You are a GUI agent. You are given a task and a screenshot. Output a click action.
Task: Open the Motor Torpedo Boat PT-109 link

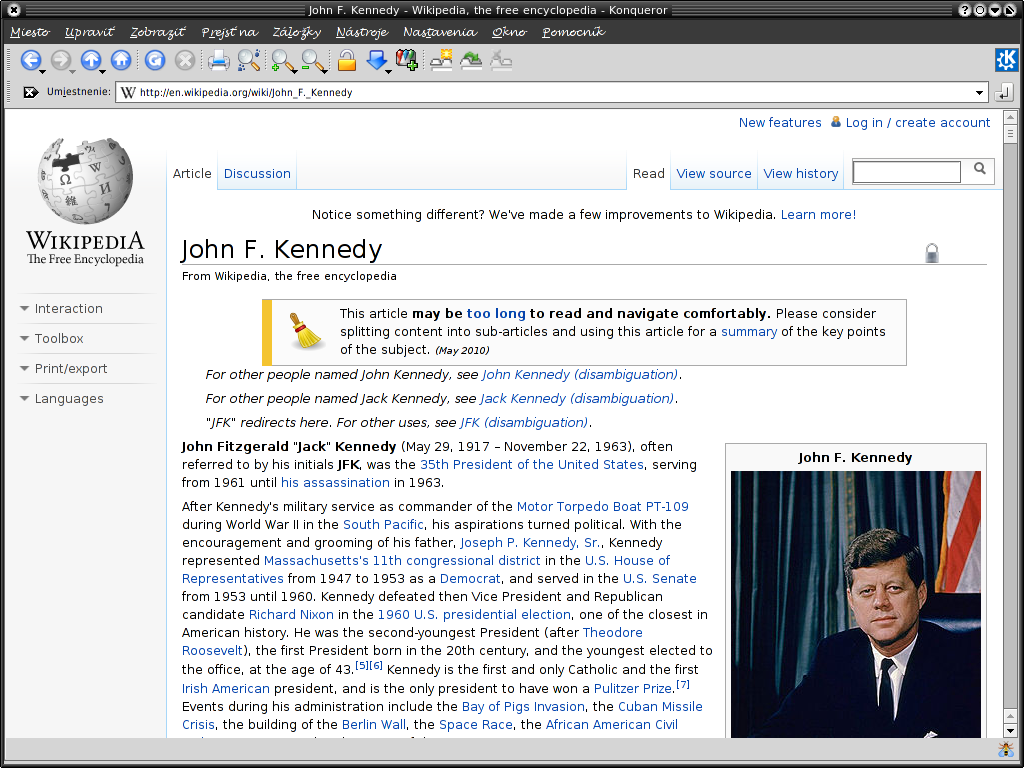click(602, 507)
